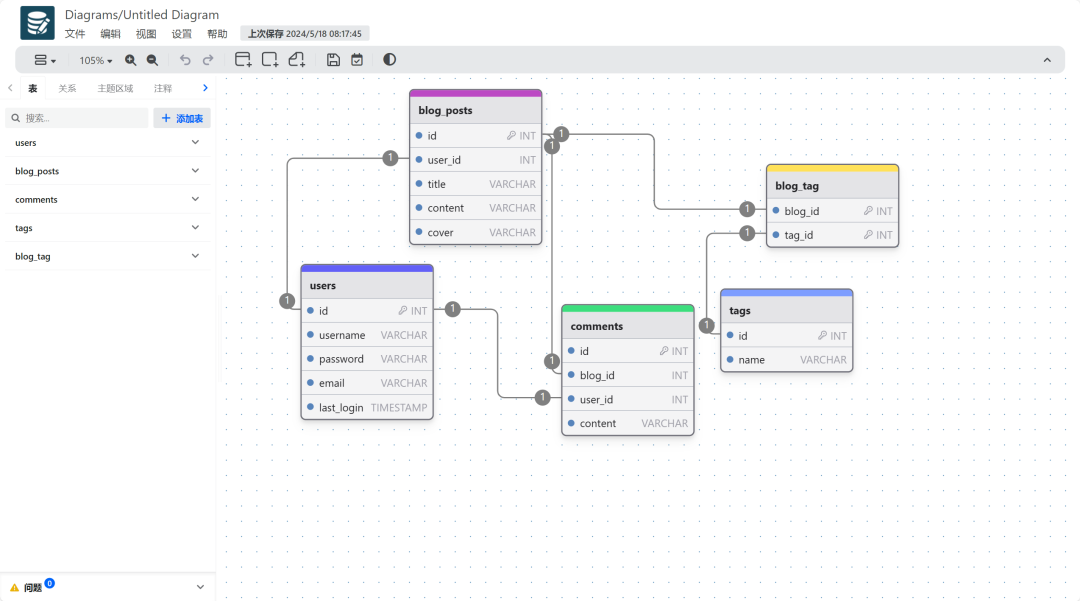The image size is (1080, 601).
Task: Save the diagram with the floppy icon
Action: [333, 60]
